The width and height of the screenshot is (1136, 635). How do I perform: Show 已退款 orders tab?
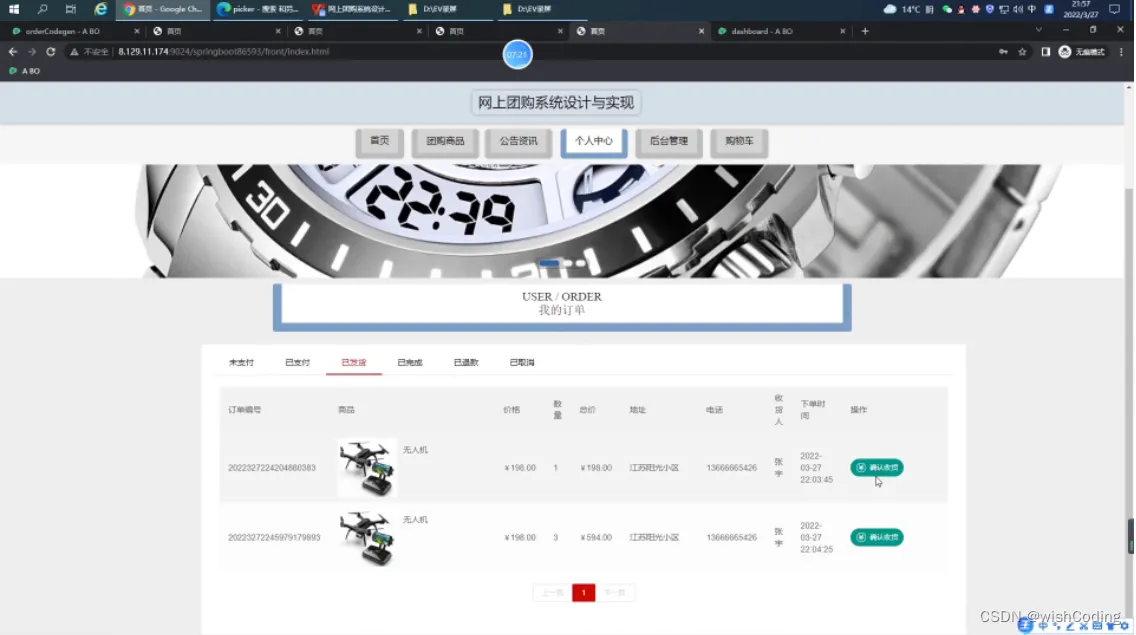466,362
